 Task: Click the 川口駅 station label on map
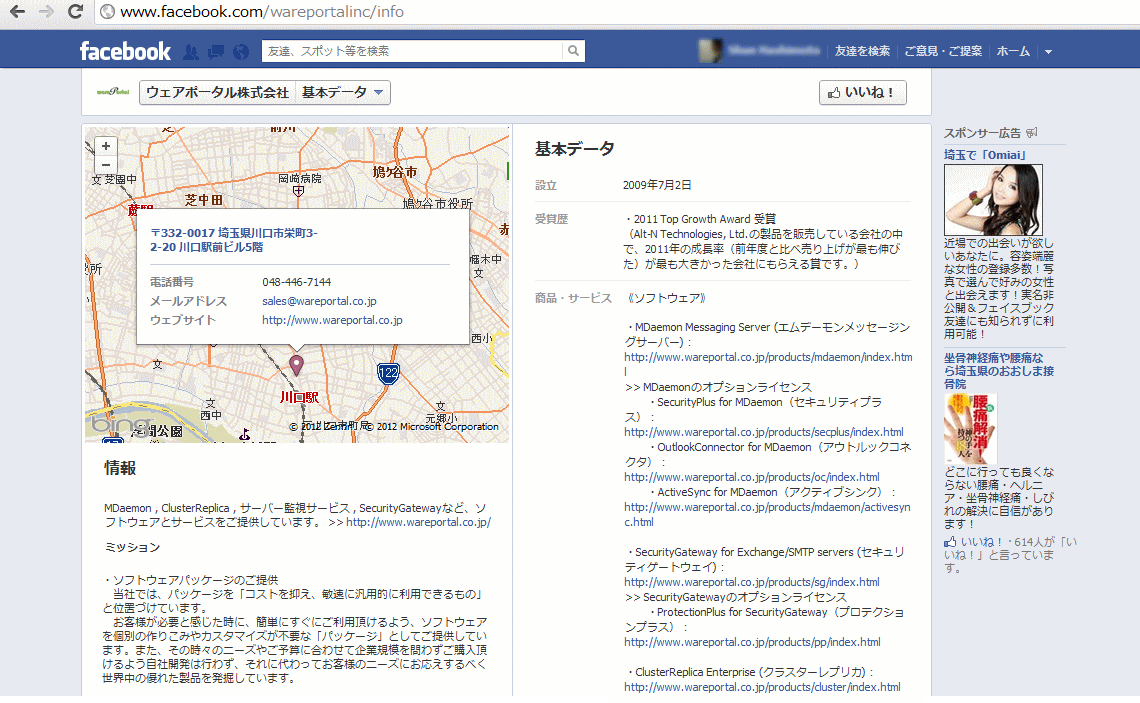click(x=300, y=397)
